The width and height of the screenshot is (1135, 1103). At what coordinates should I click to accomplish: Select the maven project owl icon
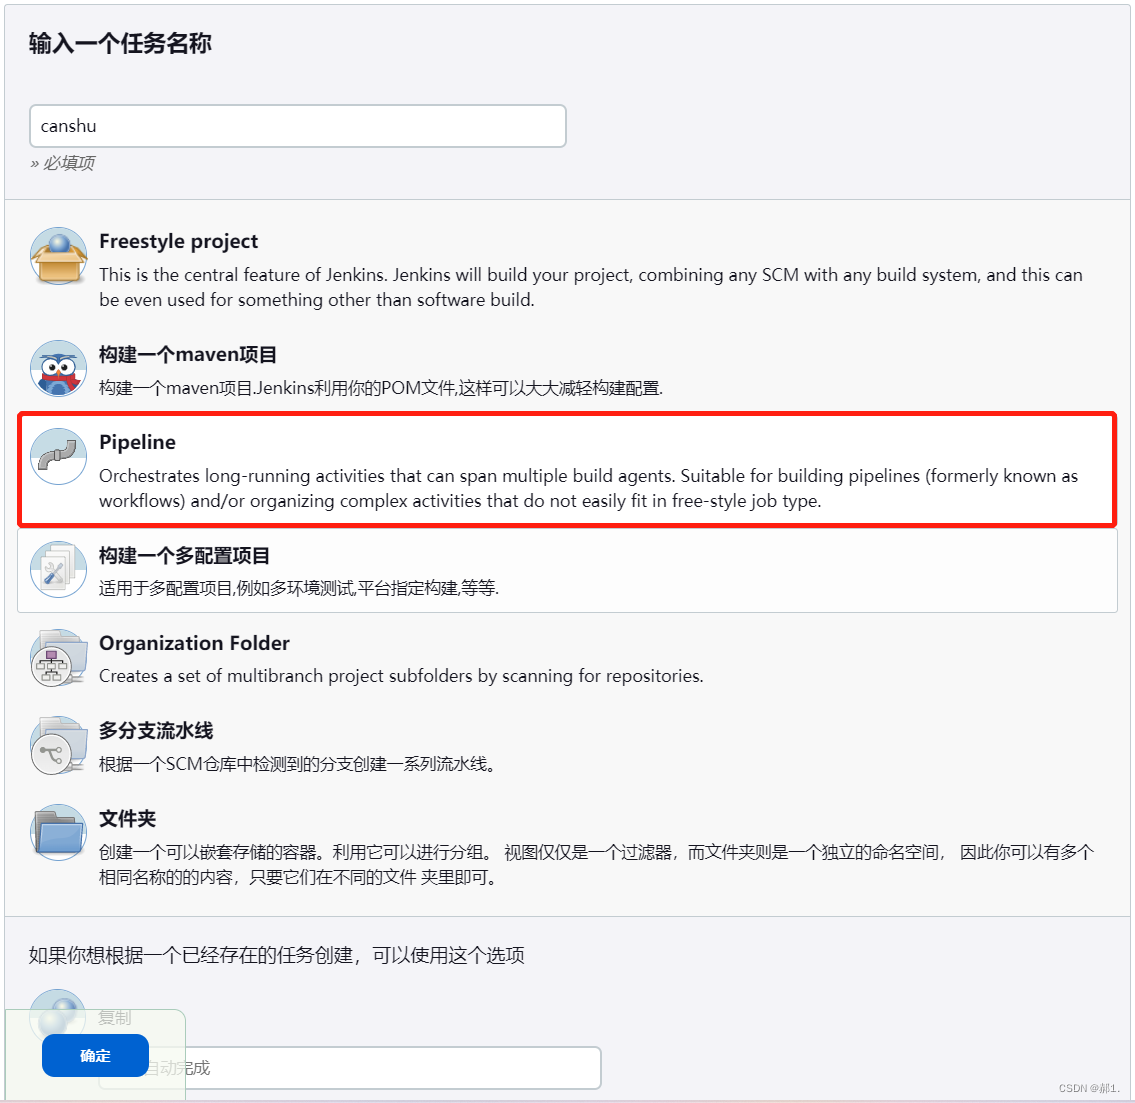coord(59,368)
